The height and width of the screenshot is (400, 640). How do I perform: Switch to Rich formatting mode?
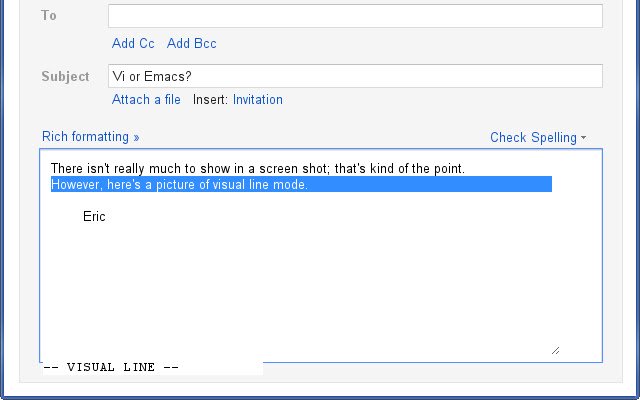[85, 136]
